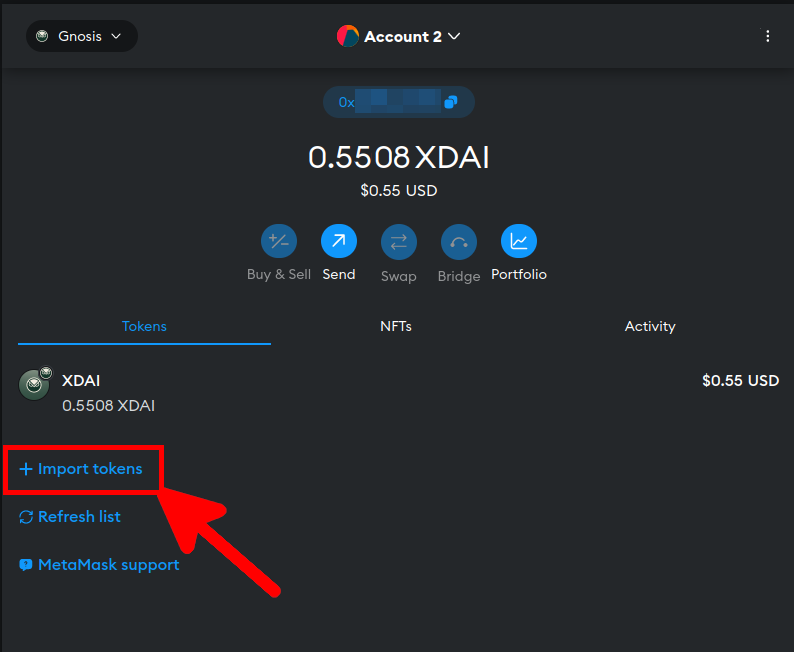The image size is (794, 652).
Task: Click the copy address icon
Action: coord(451,102)
